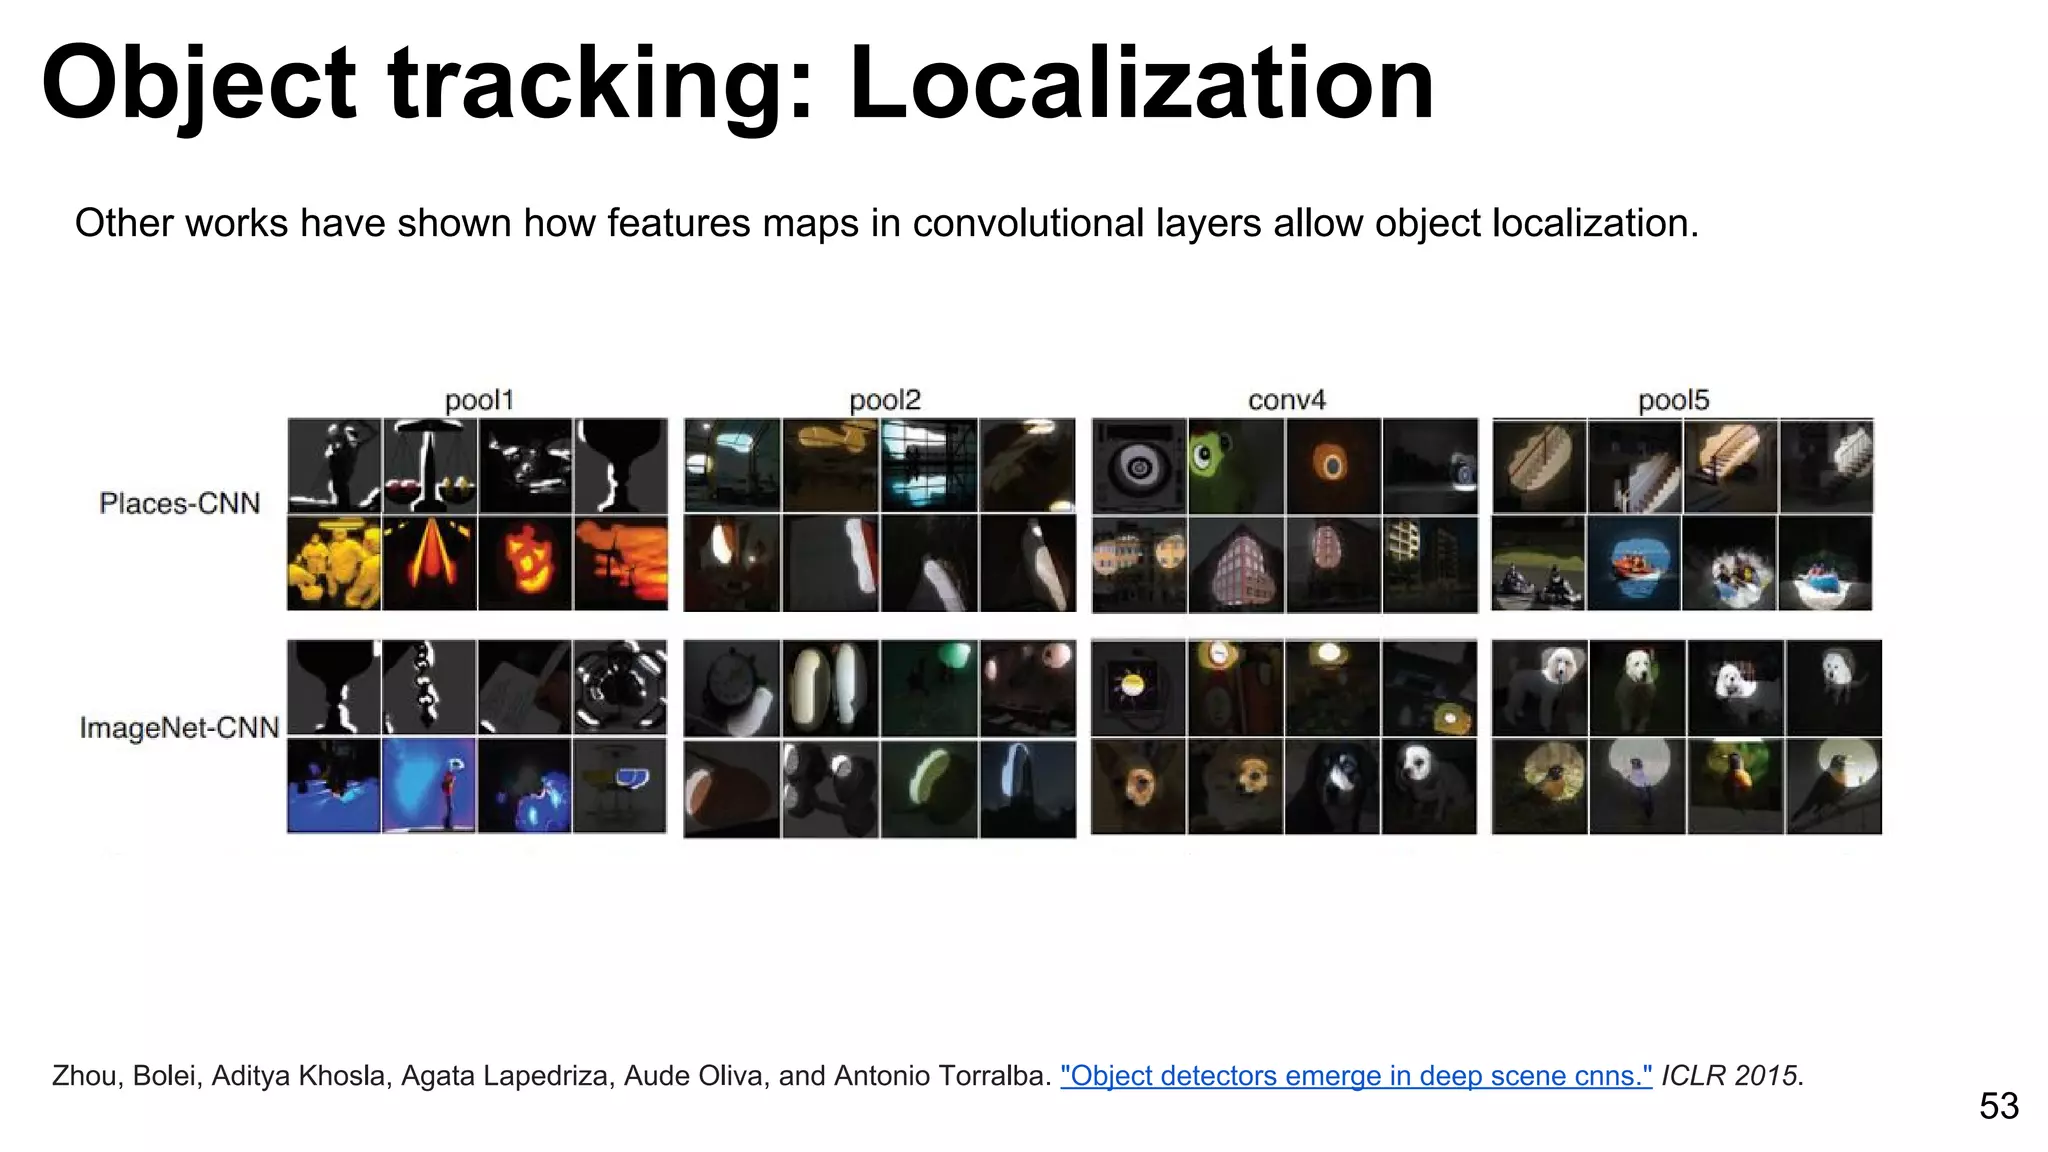Click the Places-CNN row label

pyautogui.click(x=179, y=503)
